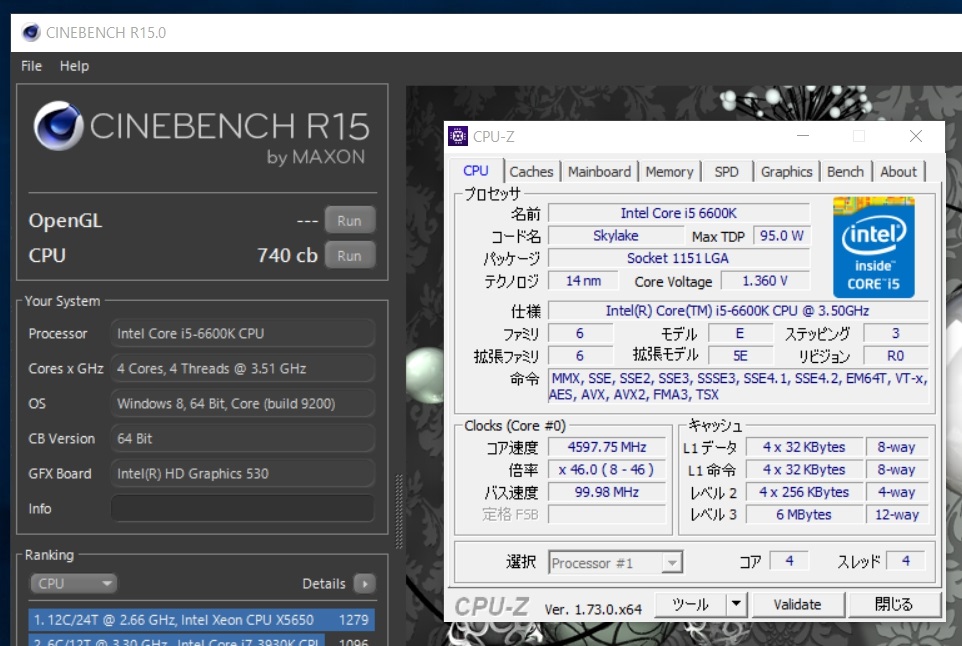
Task: Click the panel splitter grip handle
Action: pos(399,511)
